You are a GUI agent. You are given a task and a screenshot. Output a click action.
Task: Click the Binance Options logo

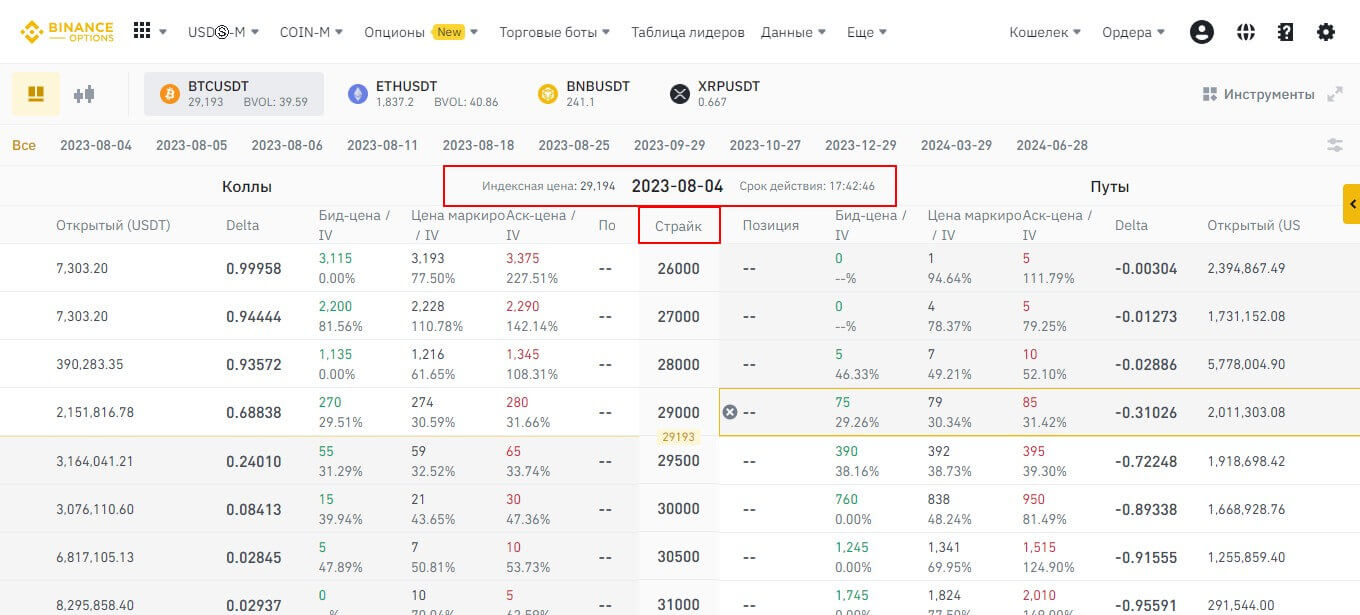(x=66, y=32)
